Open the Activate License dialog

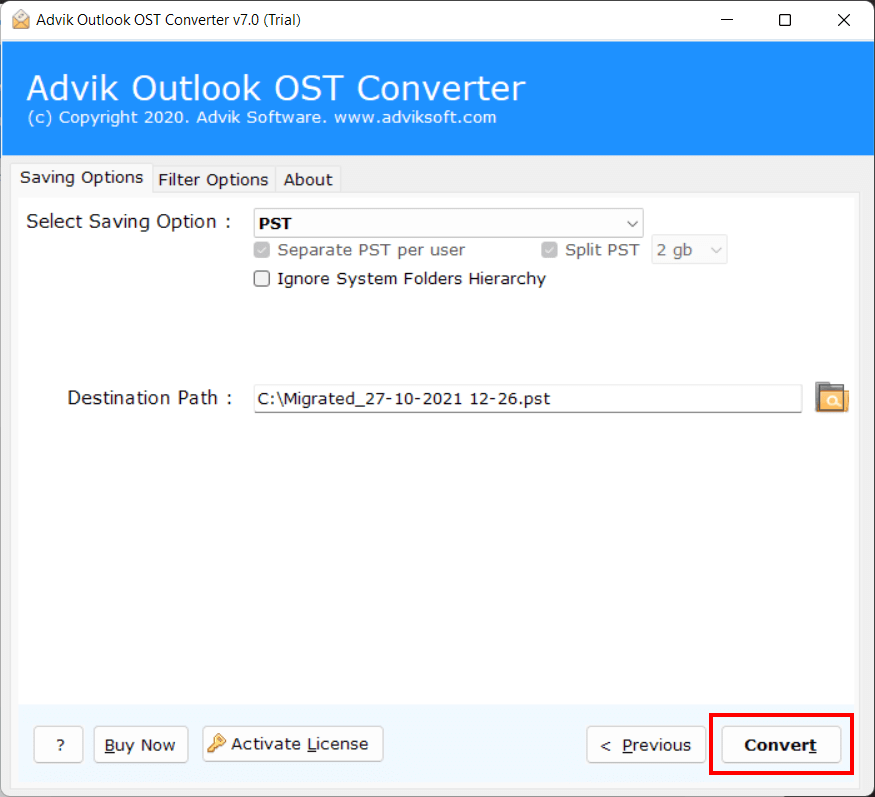pyautogui.click(x=293, y=743)
